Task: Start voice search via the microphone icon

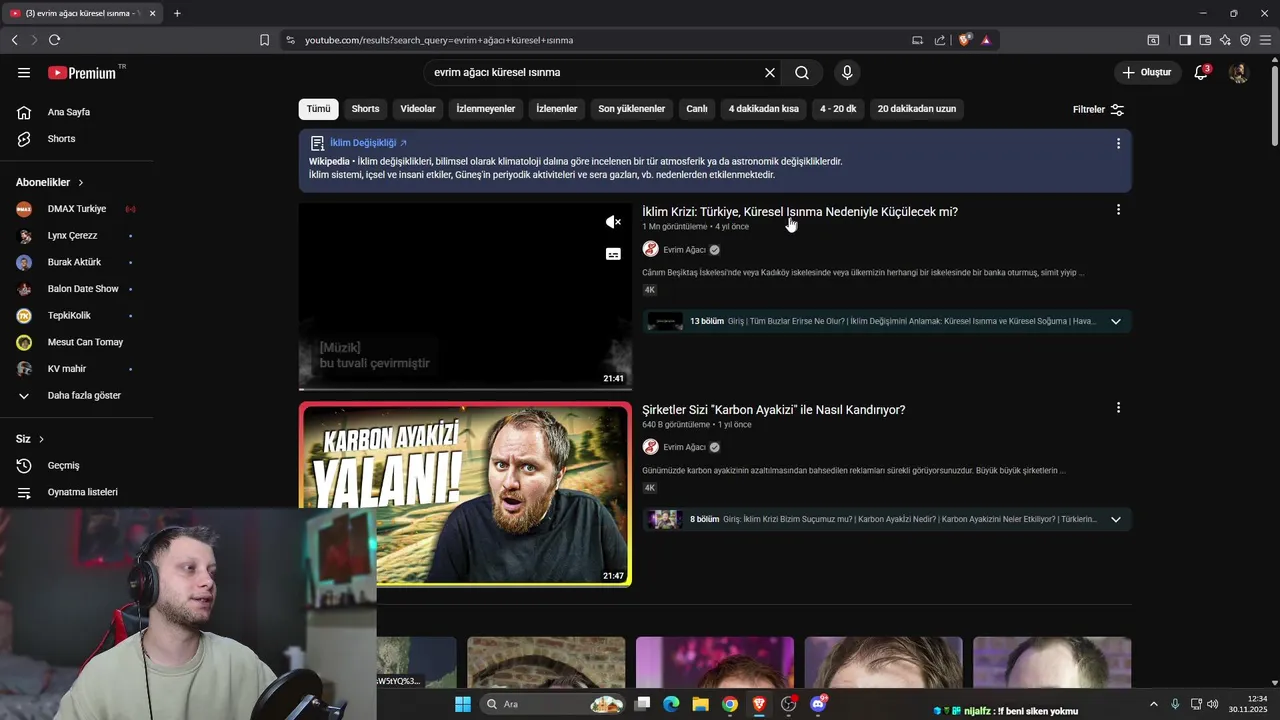Action: pos(847,73)
